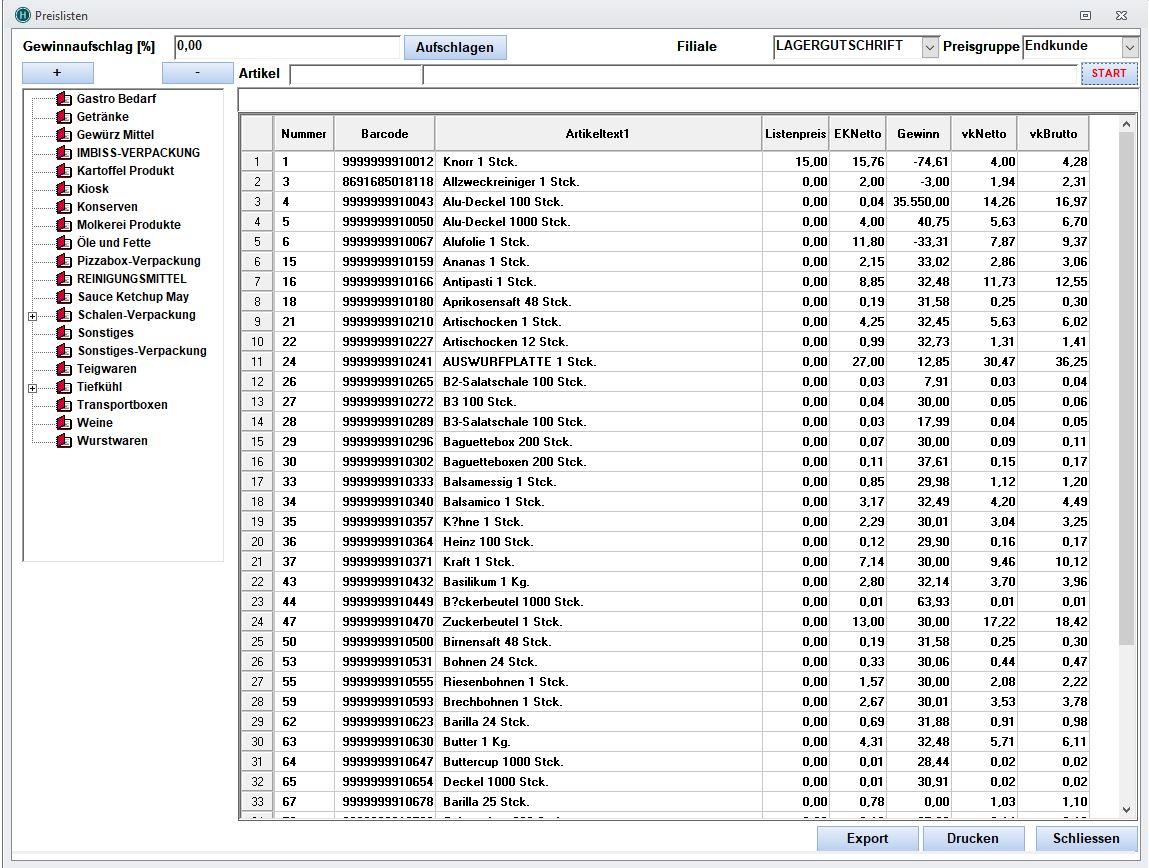Click the Pizzabox-Verpackung book icon
This screenshot has height=868, width=1149.
[x=66, y=261]
